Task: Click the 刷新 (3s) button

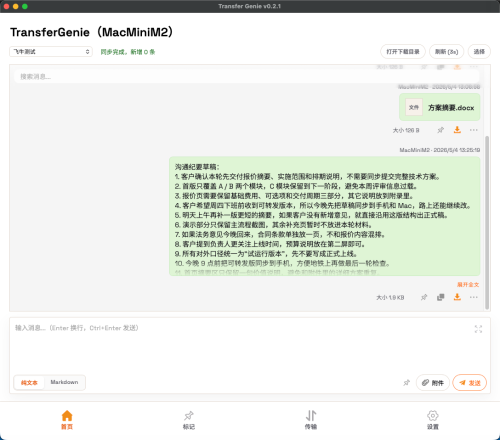Action: (x=446, y=52)
